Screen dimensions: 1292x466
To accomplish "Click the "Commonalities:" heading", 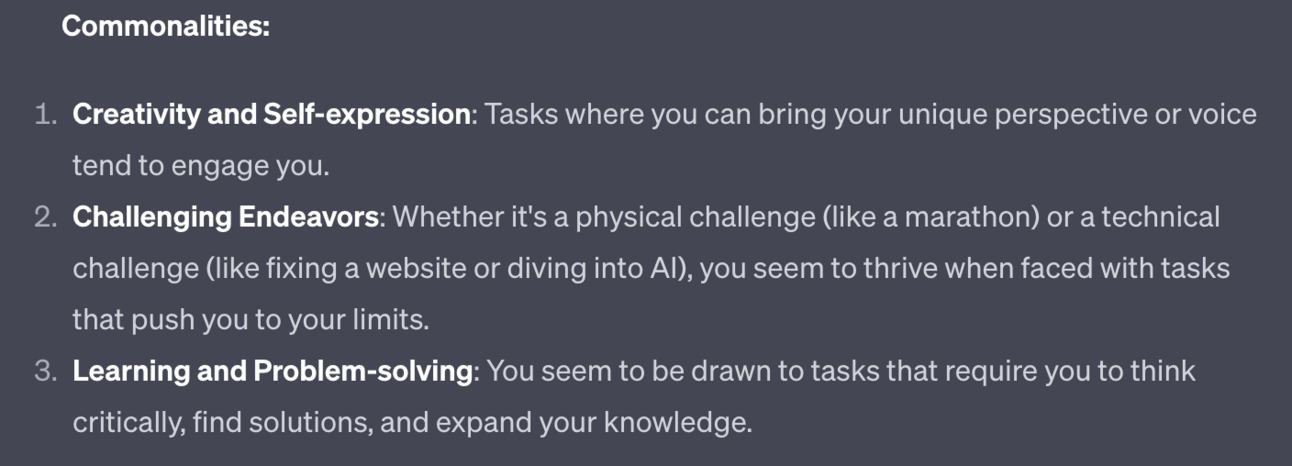I will tap(166, 27).
